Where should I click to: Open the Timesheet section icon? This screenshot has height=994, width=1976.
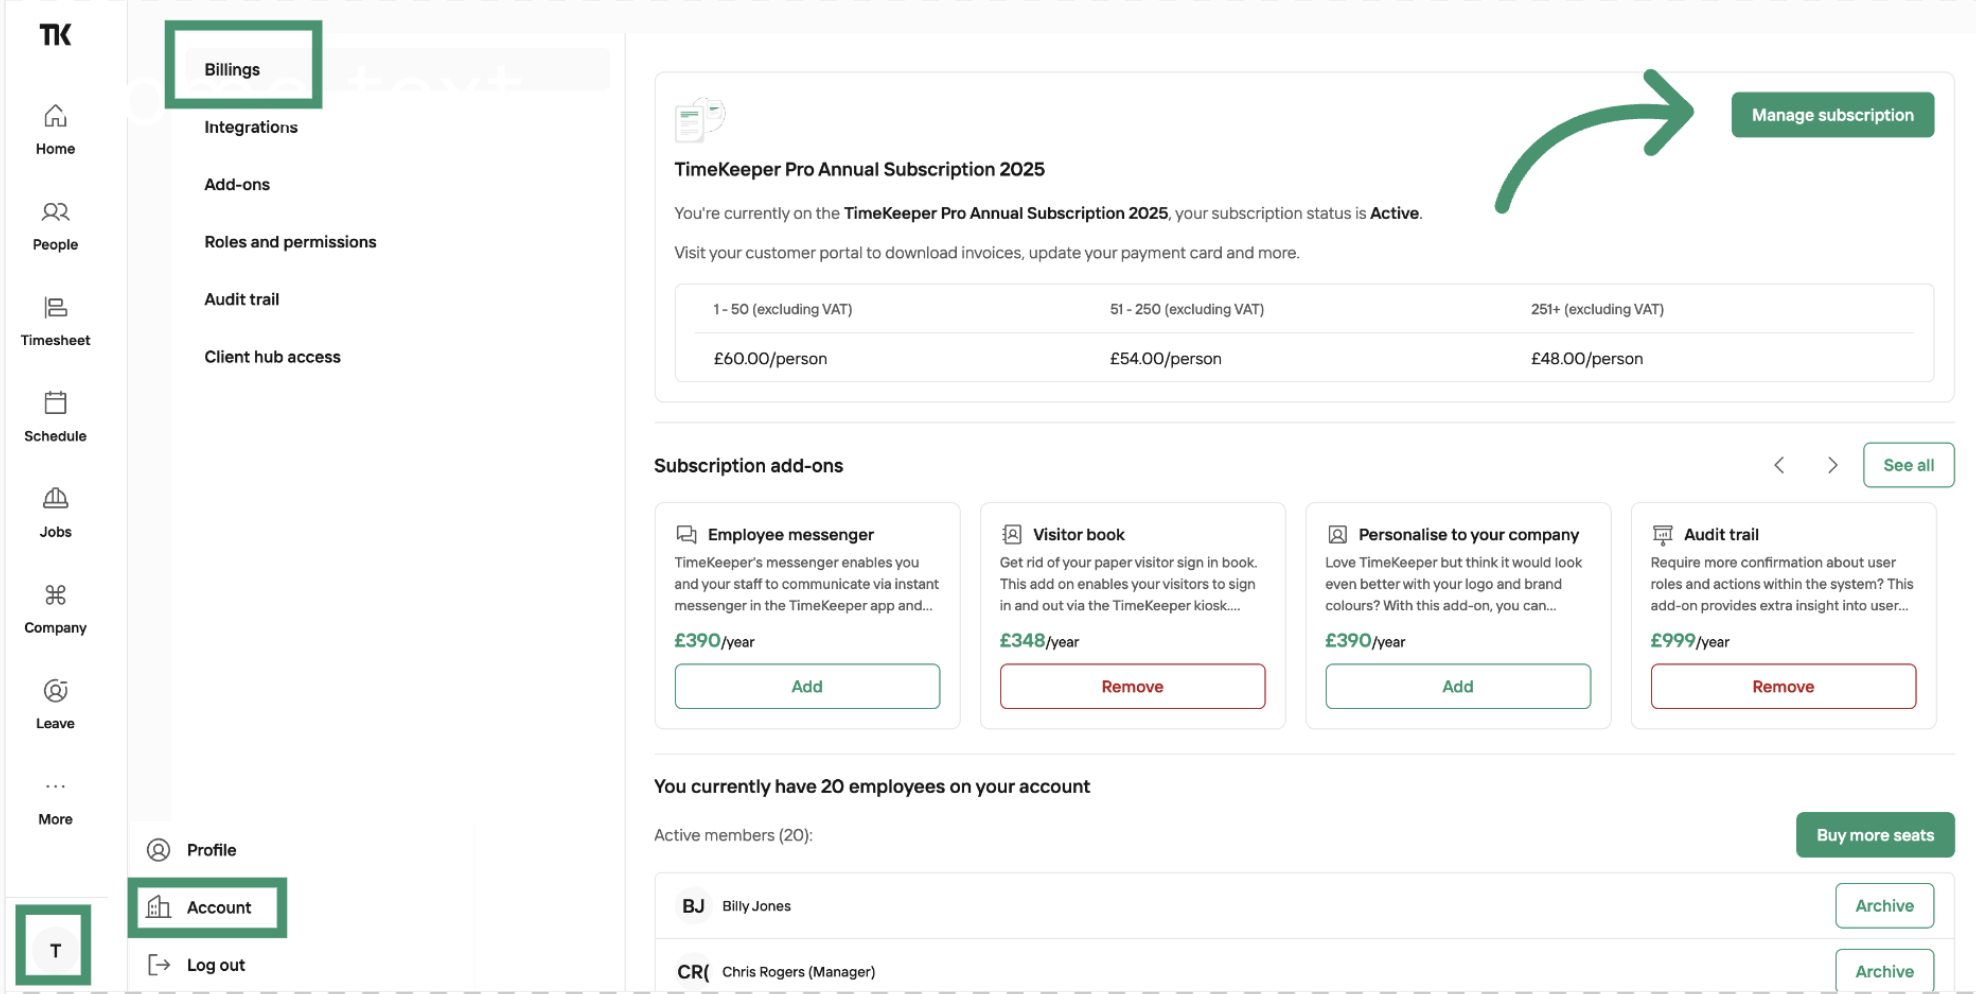(55, 307)
